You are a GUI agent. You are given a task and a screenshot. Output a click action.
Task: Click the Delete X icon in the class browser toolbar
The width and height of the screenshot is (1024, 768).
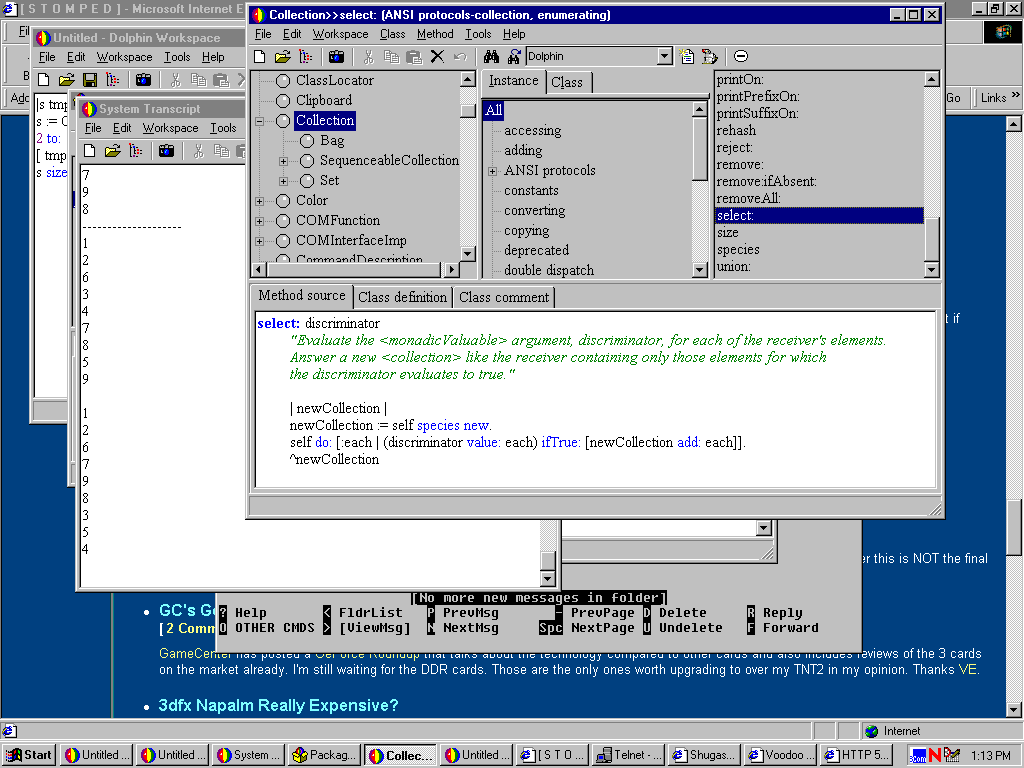pyautogui.click(x=437, y=57)
